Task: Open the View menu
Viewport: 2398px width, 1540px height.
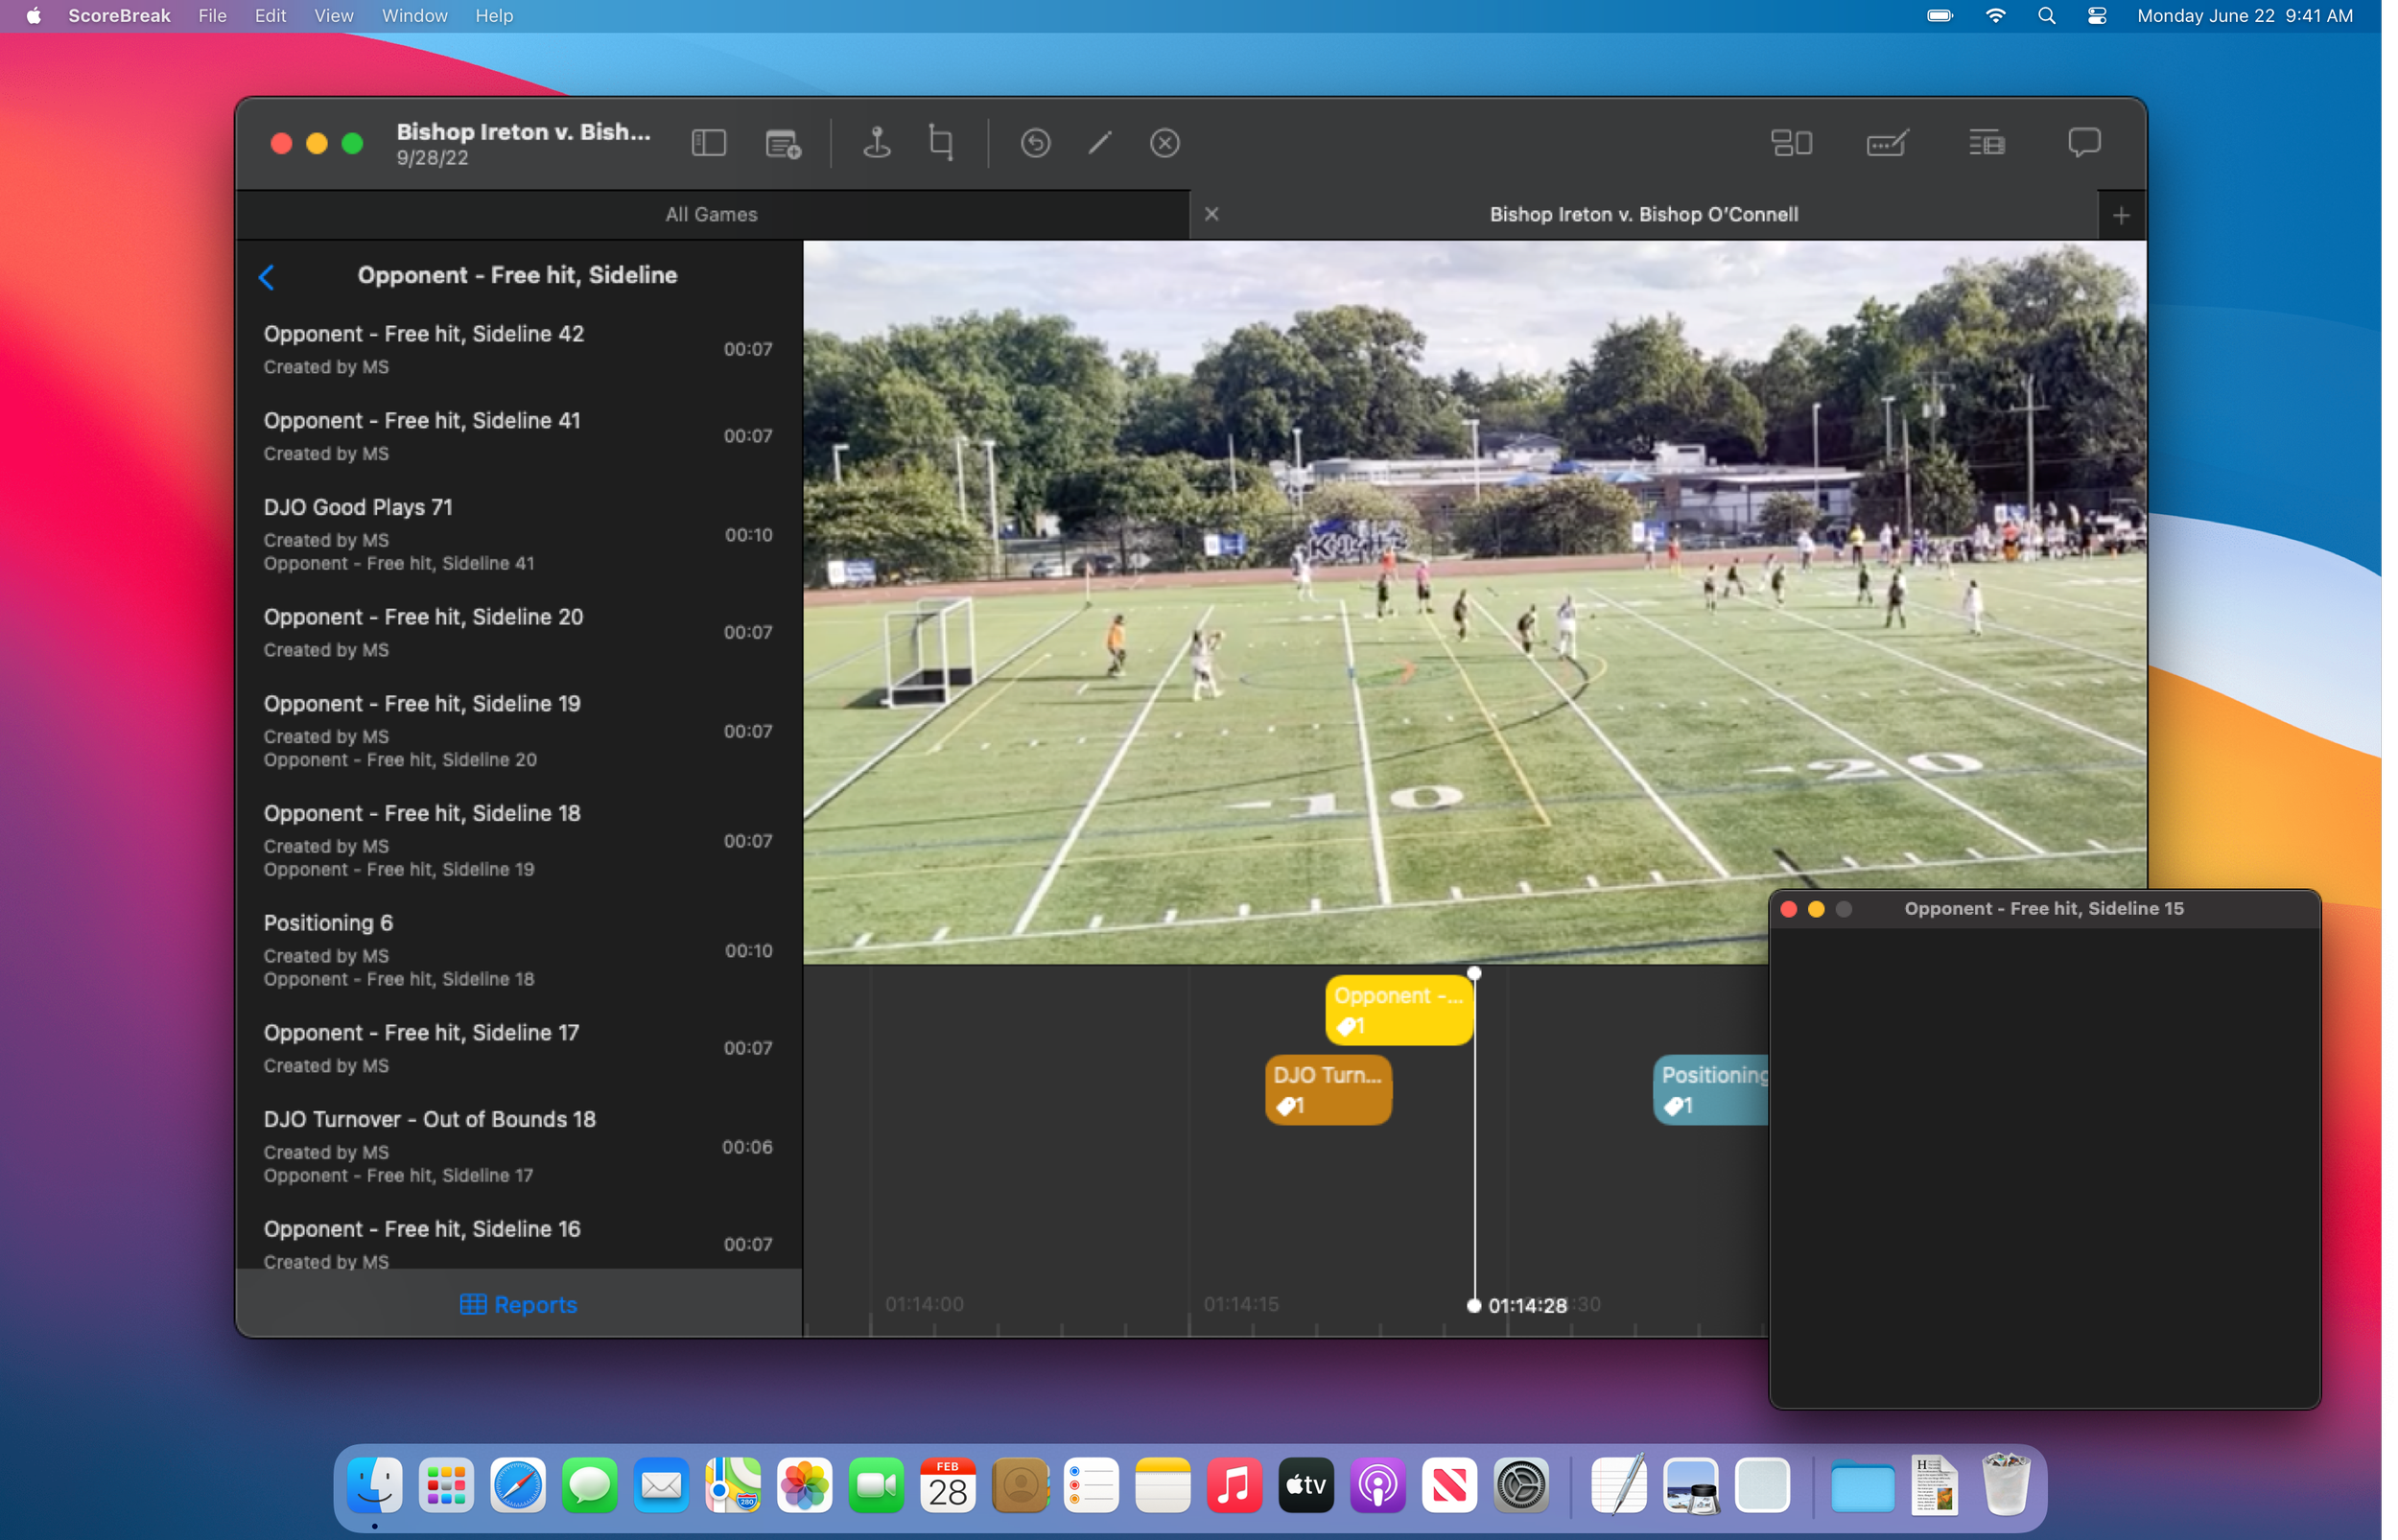Action: pyautogui.click(x=333, y=16)
